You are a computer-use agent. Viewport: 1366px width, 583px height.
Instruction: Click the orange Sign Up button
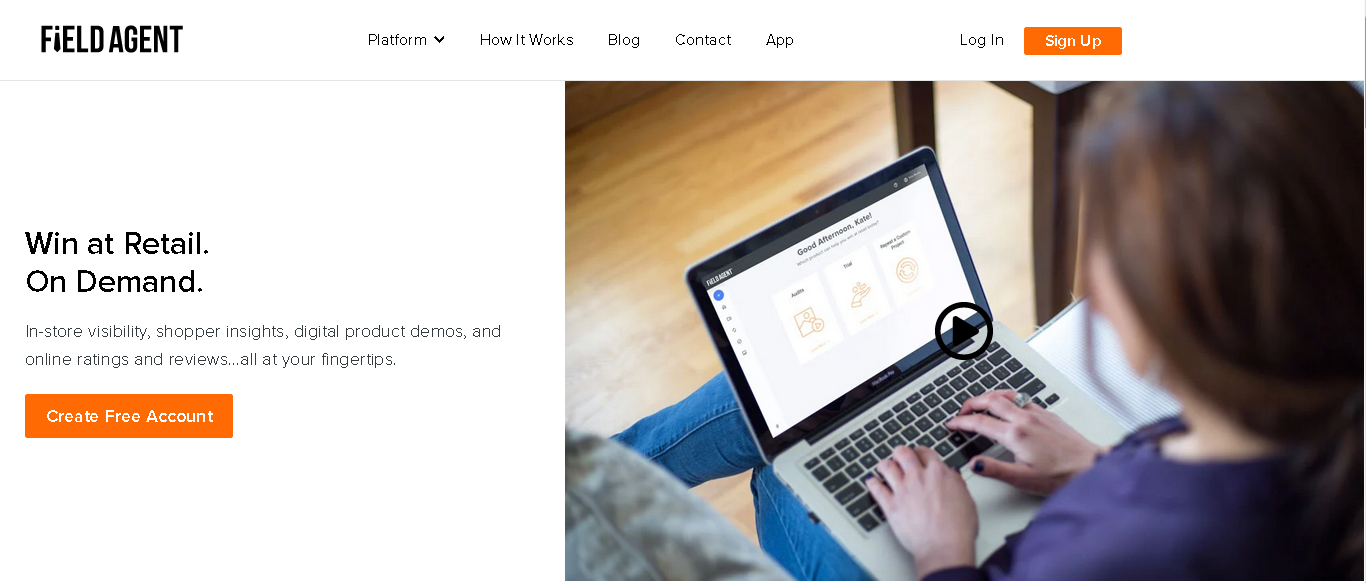(1073, 41)
